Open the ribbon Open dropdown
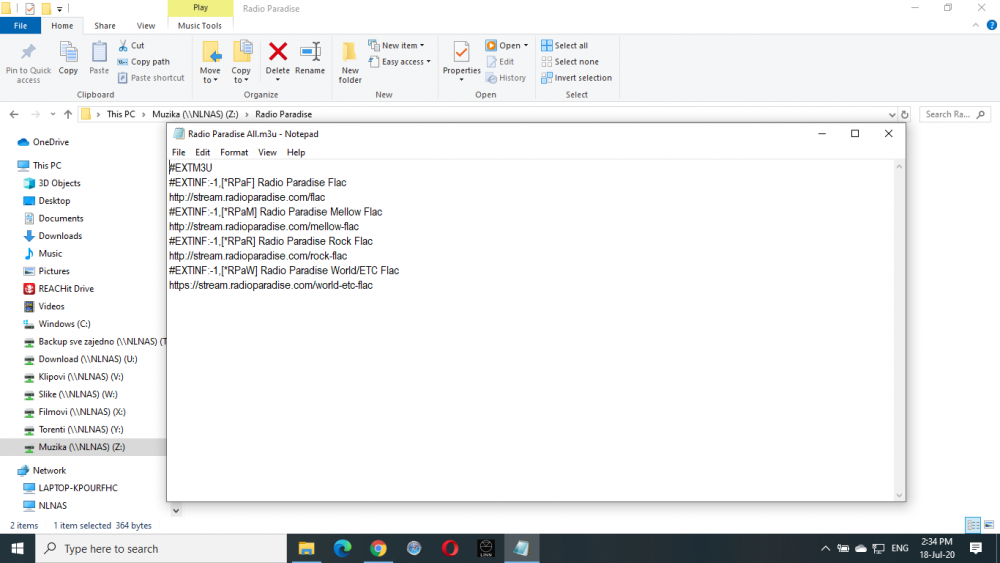 coord(507,45)
